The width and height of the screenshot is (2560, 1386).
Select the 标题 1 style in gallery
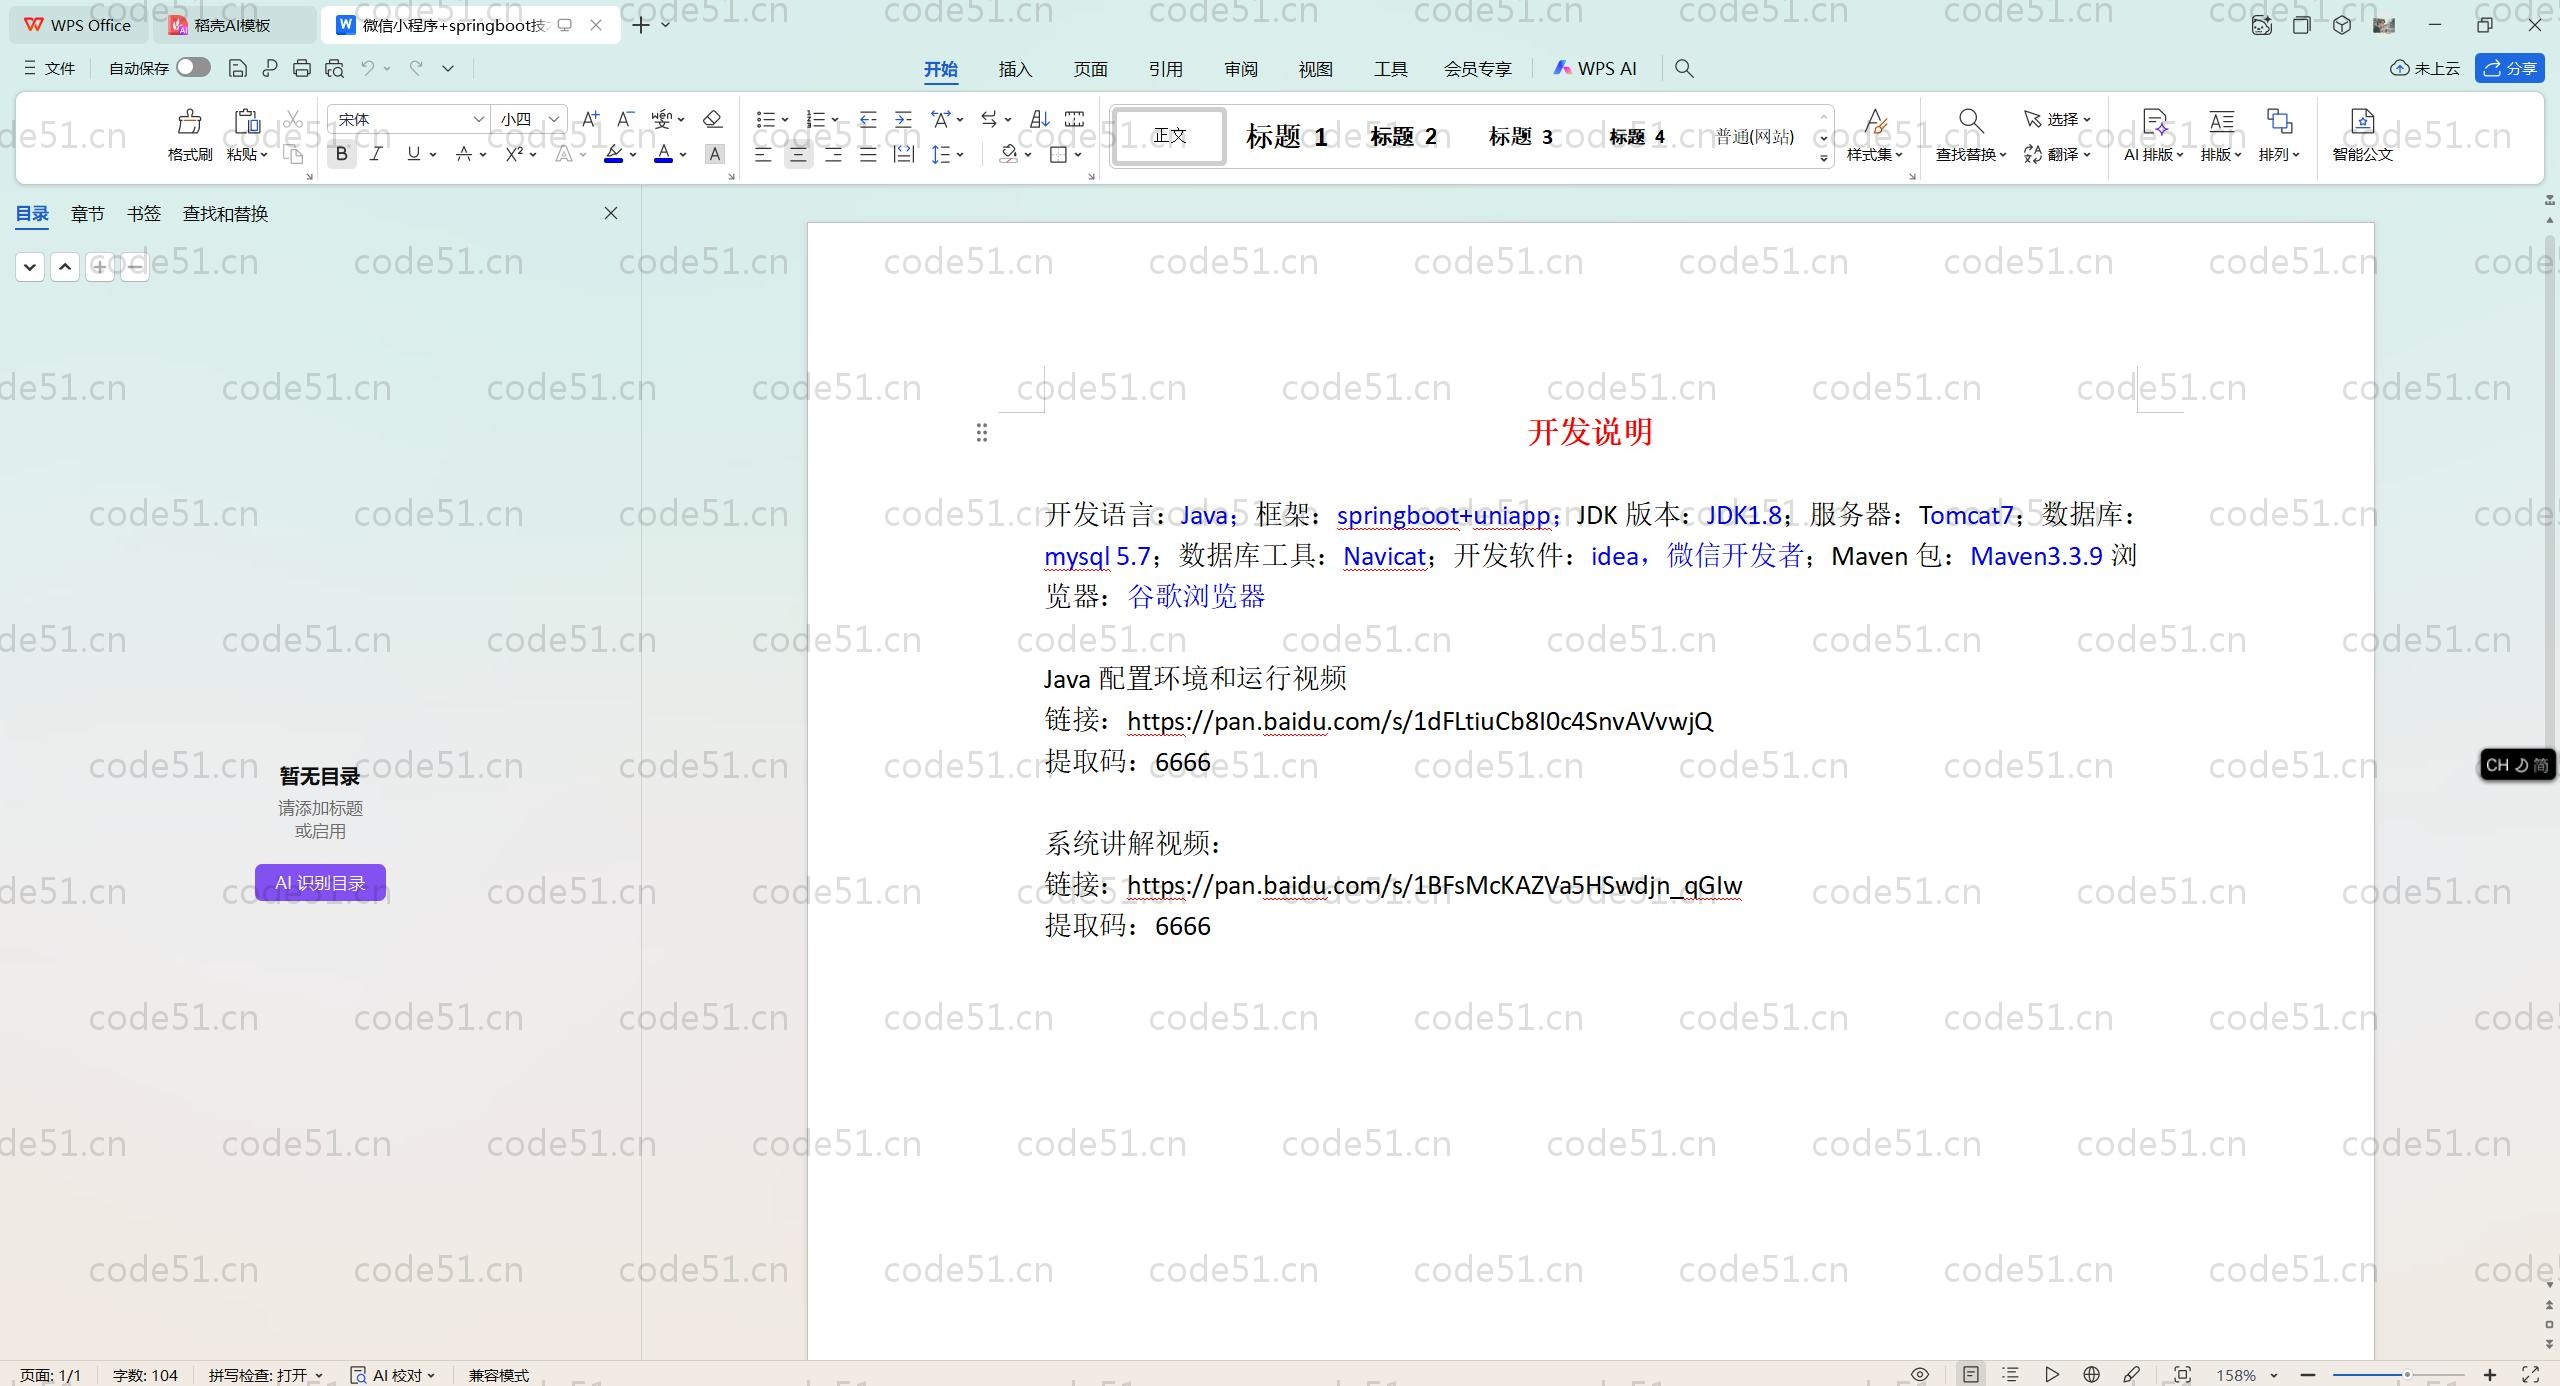click(1286, 136)
